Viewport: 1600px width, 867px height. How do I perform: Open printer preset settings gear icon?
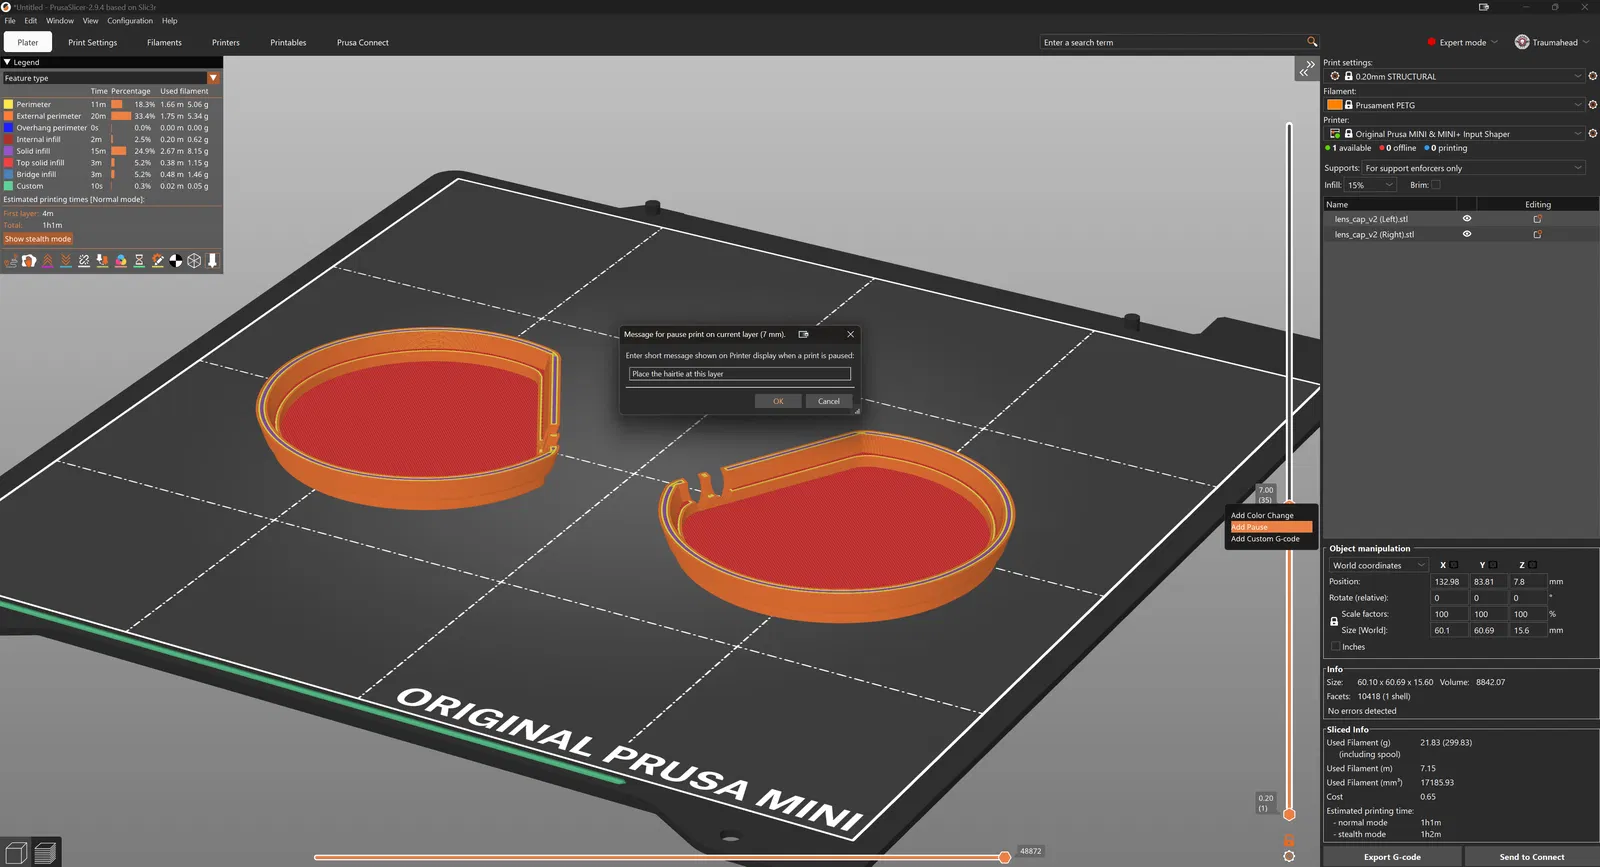1593,133
